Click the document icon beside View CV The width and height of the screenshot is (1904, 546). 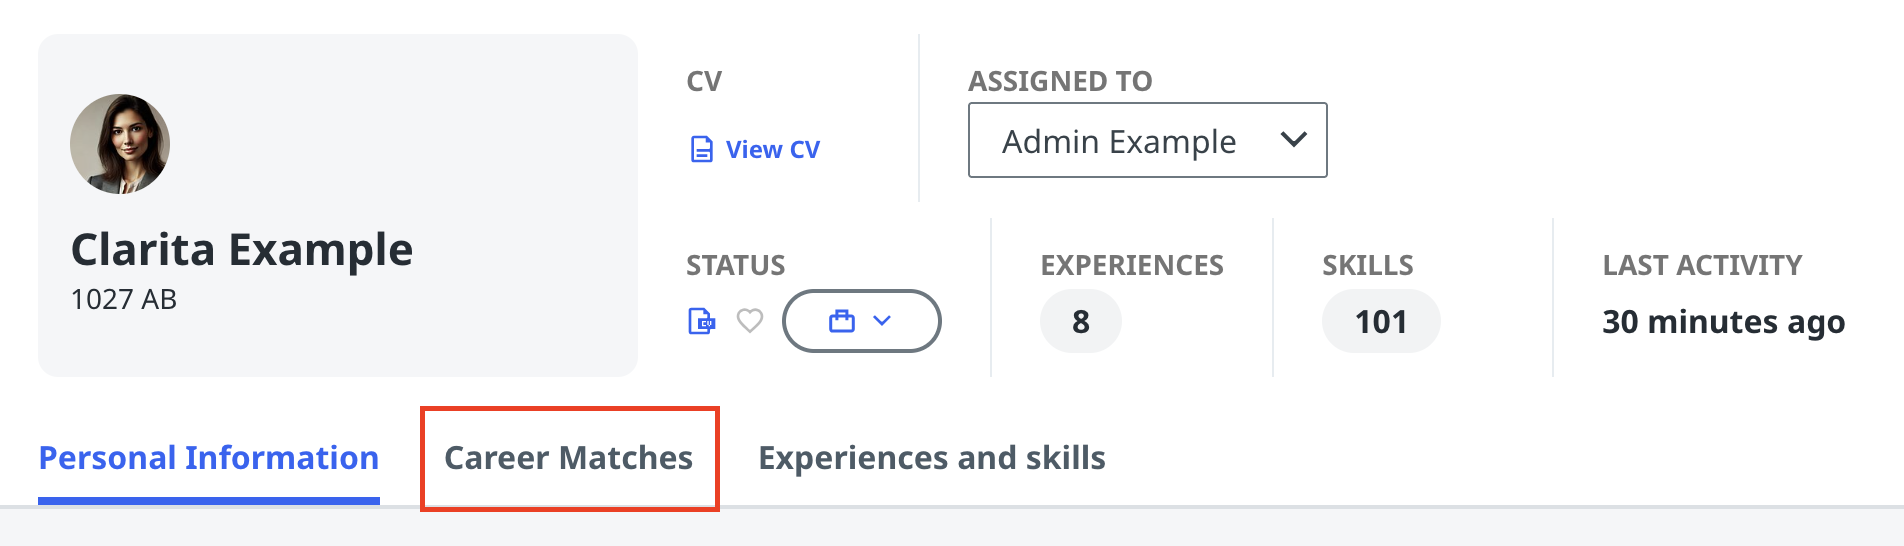pyautogui.click(x=702, y=150)
